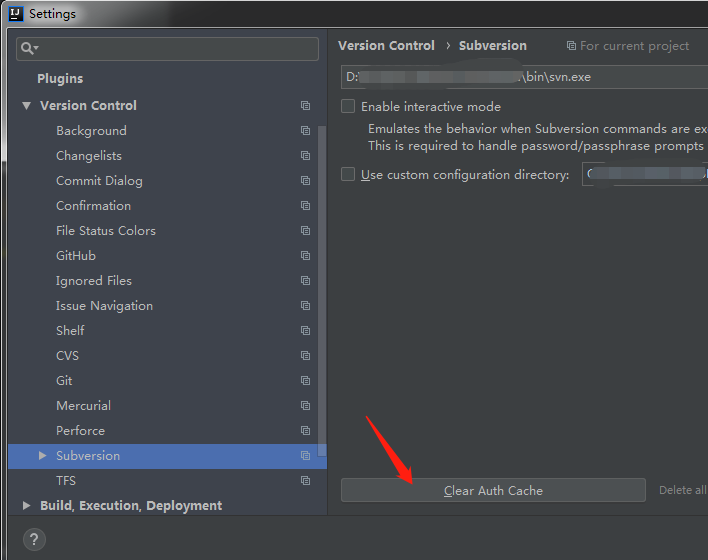Select Ignored Files in settings tree
This screenshot has height=560, width=708.
coord(94,281)
